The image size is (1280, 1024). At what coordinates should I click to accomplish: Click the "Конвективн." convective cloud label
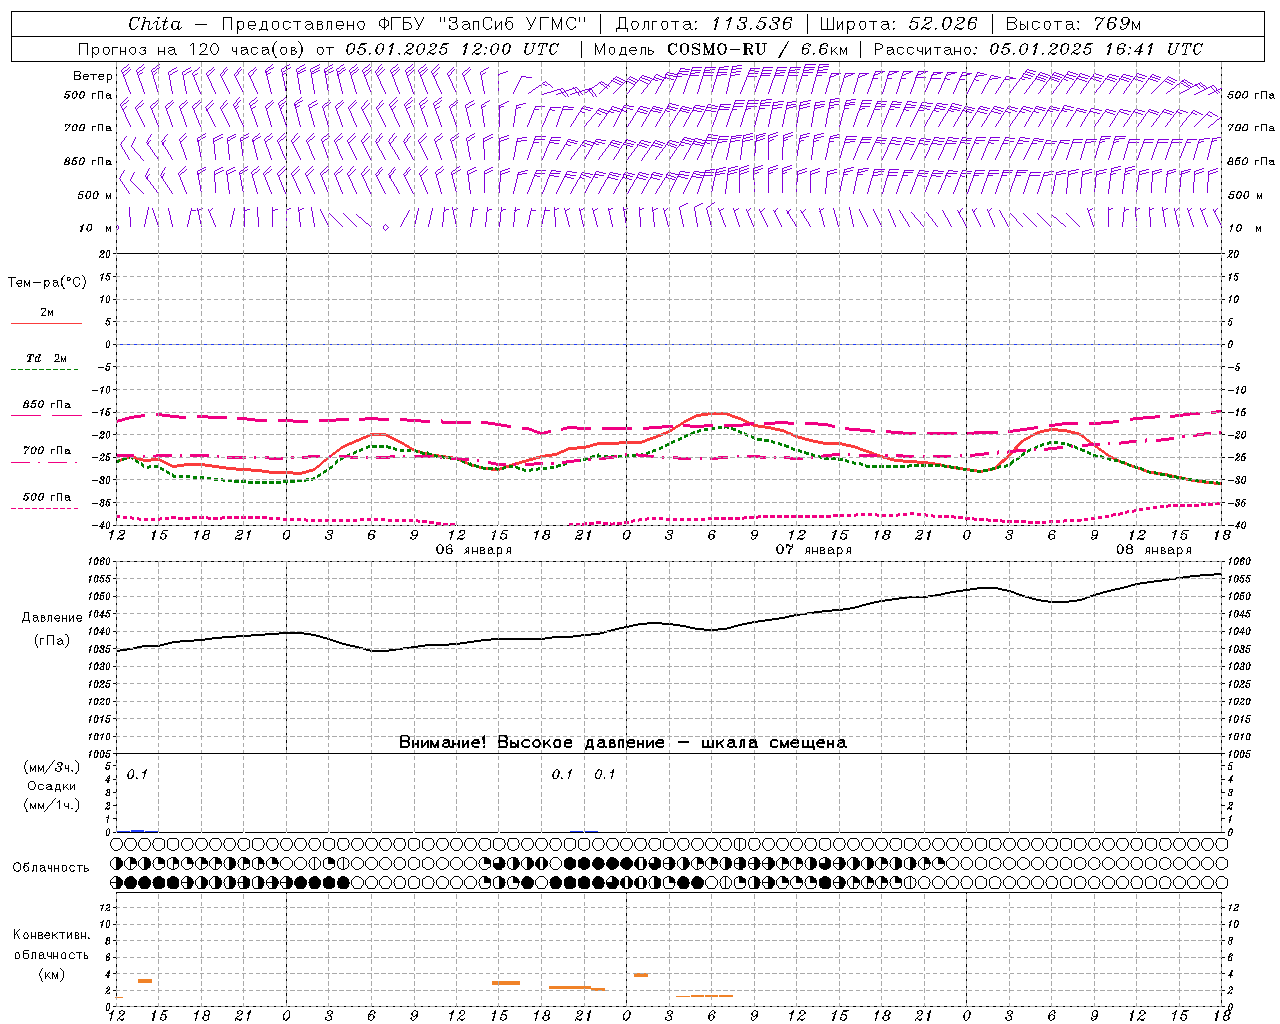tap(51, 935)
